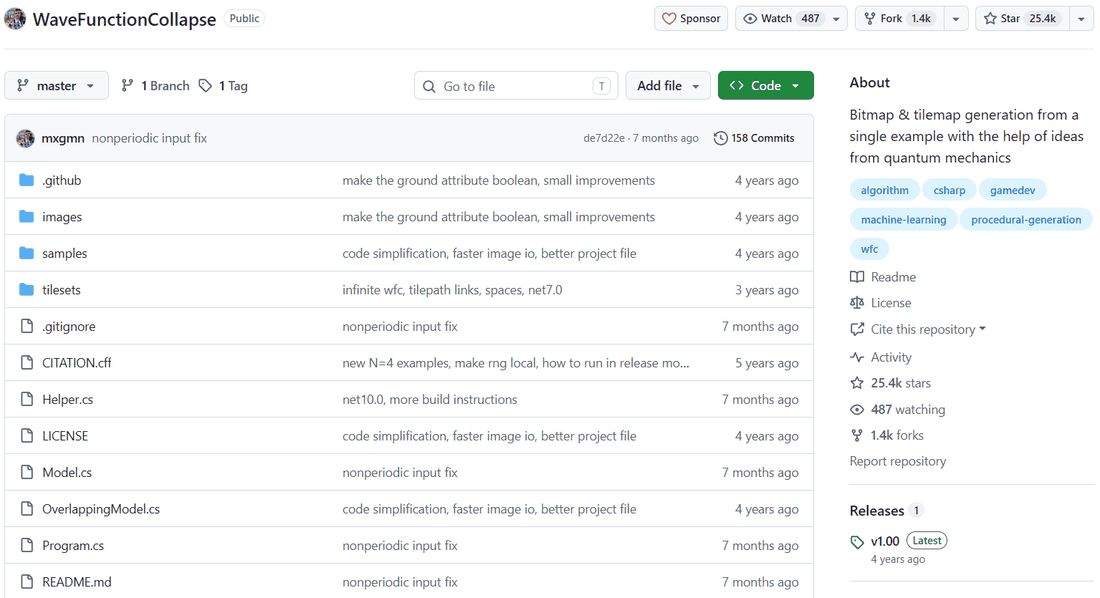Open the Add file dropdown

coord(668,86)
